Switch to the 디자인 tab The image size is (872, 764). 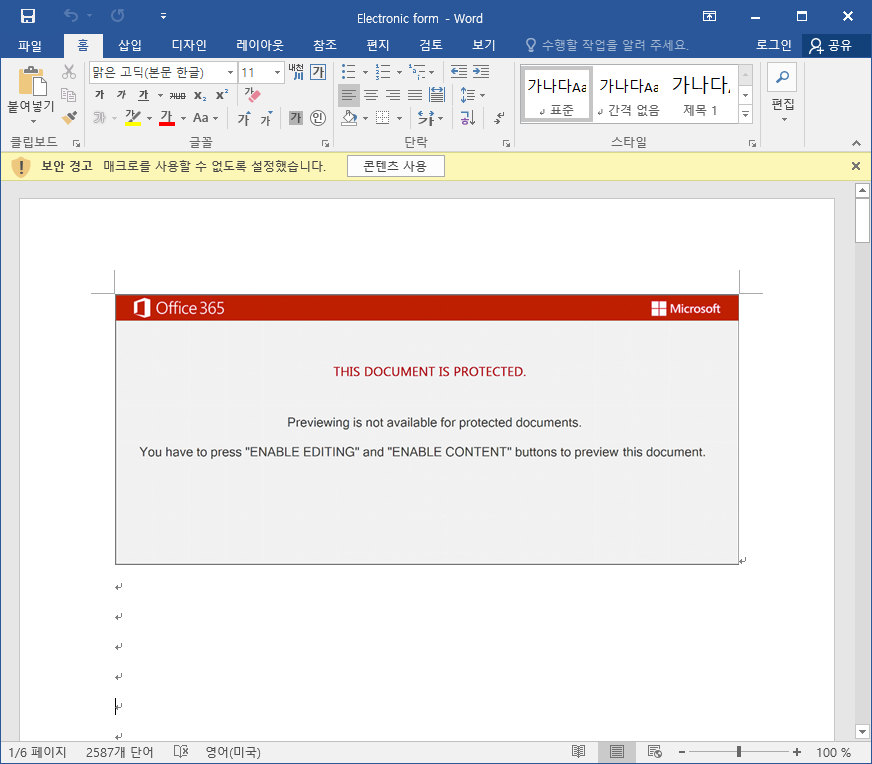189,46
